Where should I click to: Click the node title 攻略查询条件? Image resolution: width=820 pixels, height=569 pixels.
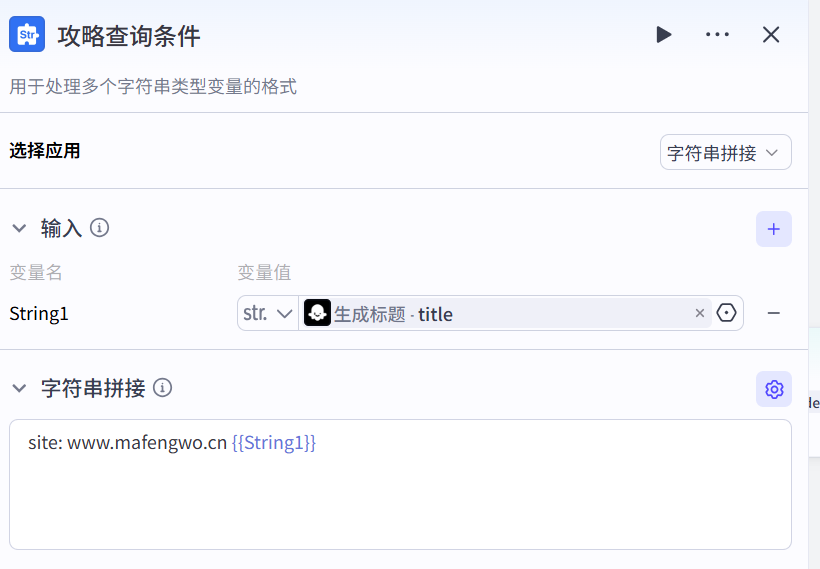coord(129,36)
